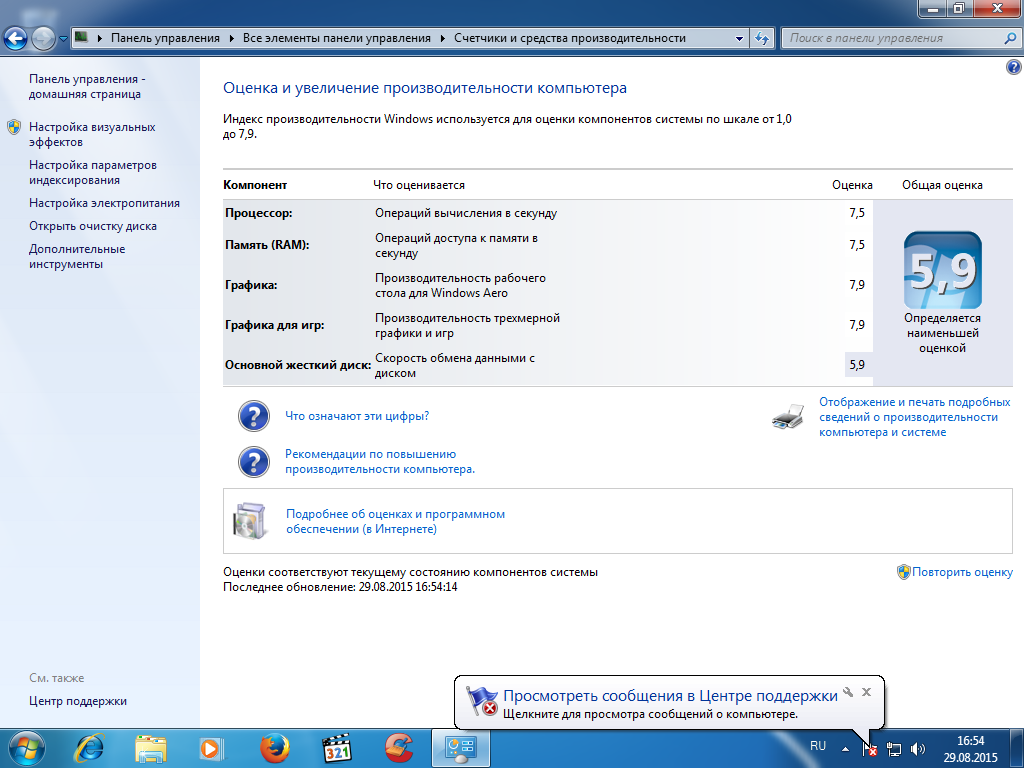Click the RU language indicator
This screenshot has height=768, width=1024.
click(x=818, y=746)
